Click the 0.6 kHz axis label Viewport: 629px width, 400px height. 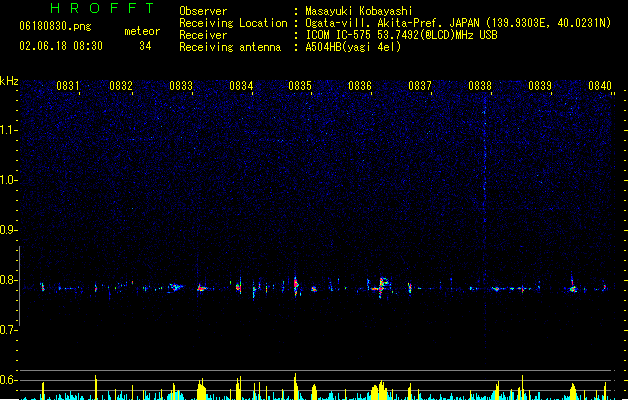coord(8,380)
